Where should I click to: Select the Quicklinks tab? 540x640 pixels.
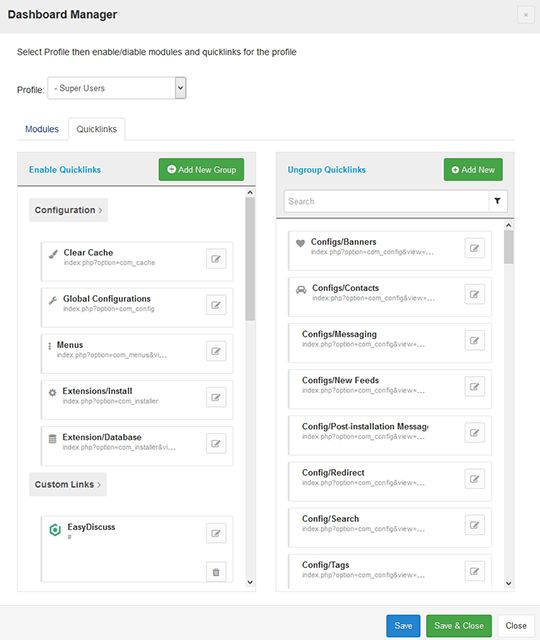(x=97, y=129)
